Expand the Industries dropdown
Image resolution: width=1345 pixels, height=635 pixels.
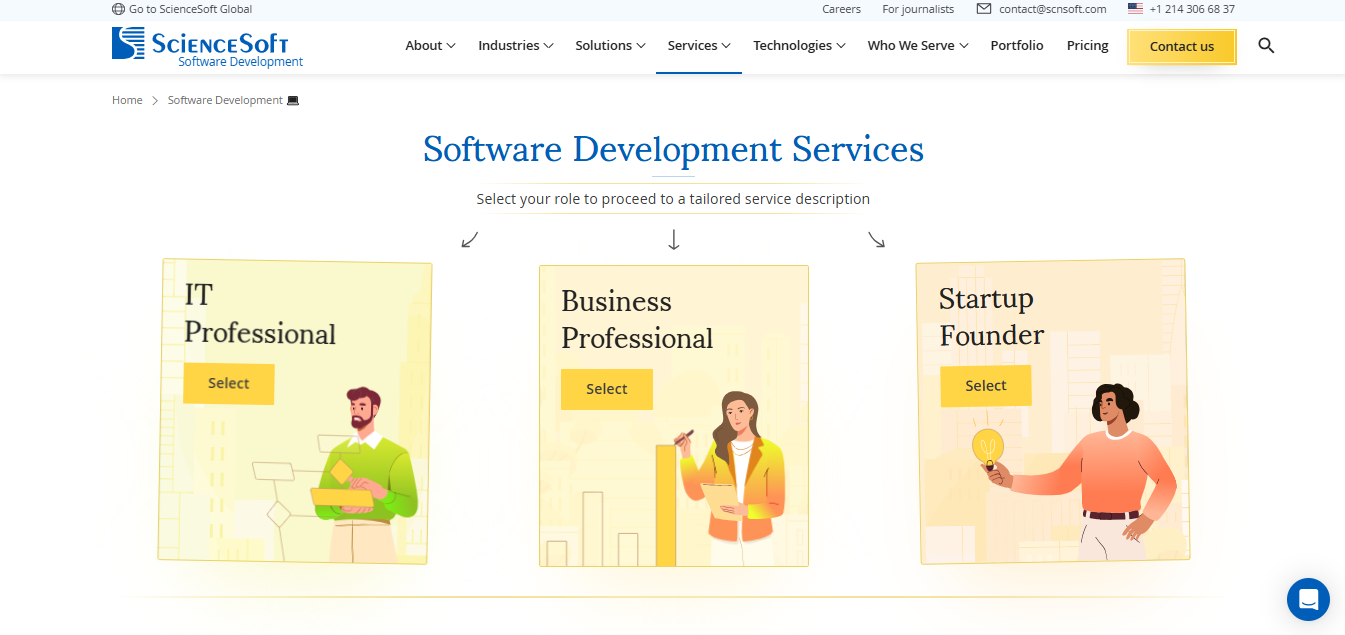[515, 45]
